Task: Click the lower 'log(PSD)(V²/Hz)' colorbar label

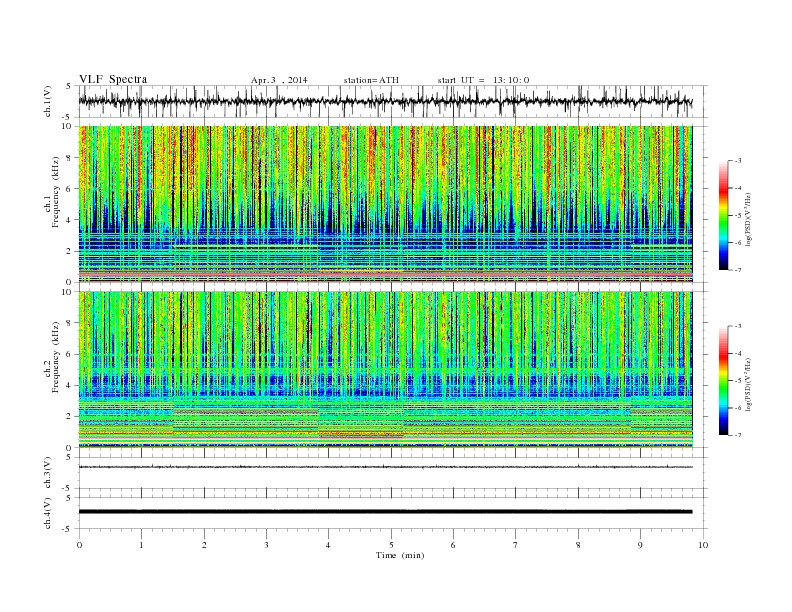Action: pos(748,384)
